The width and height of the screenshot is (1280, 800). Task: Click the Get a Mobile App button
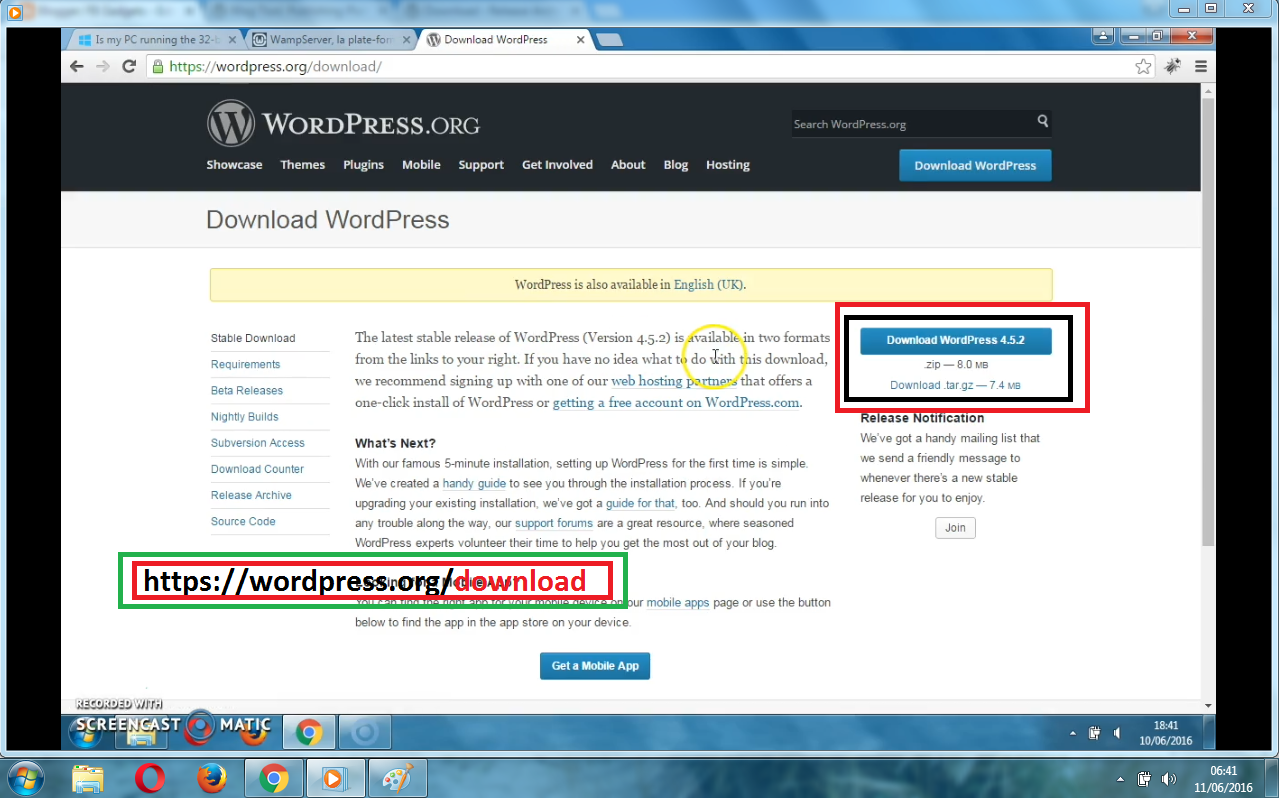click(595, 665)
